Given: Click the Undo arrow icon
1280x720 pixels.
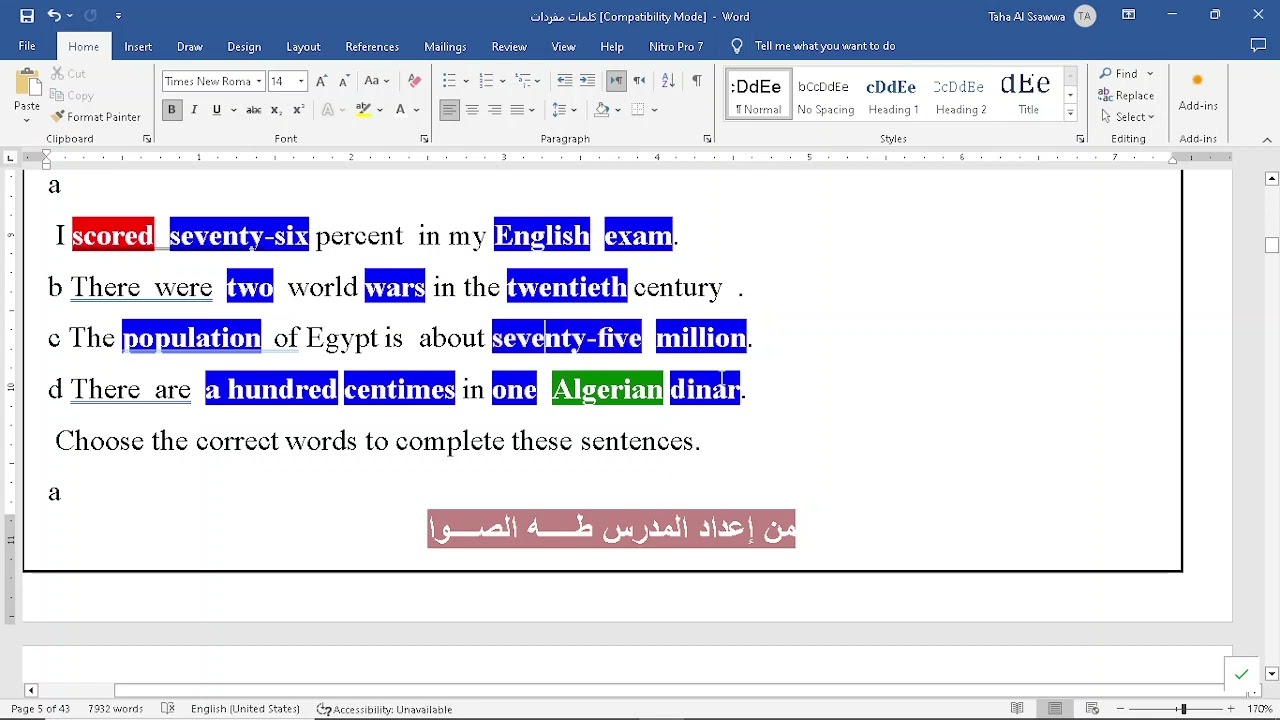Looking at the screenshot, I should (x=54, y=16).
